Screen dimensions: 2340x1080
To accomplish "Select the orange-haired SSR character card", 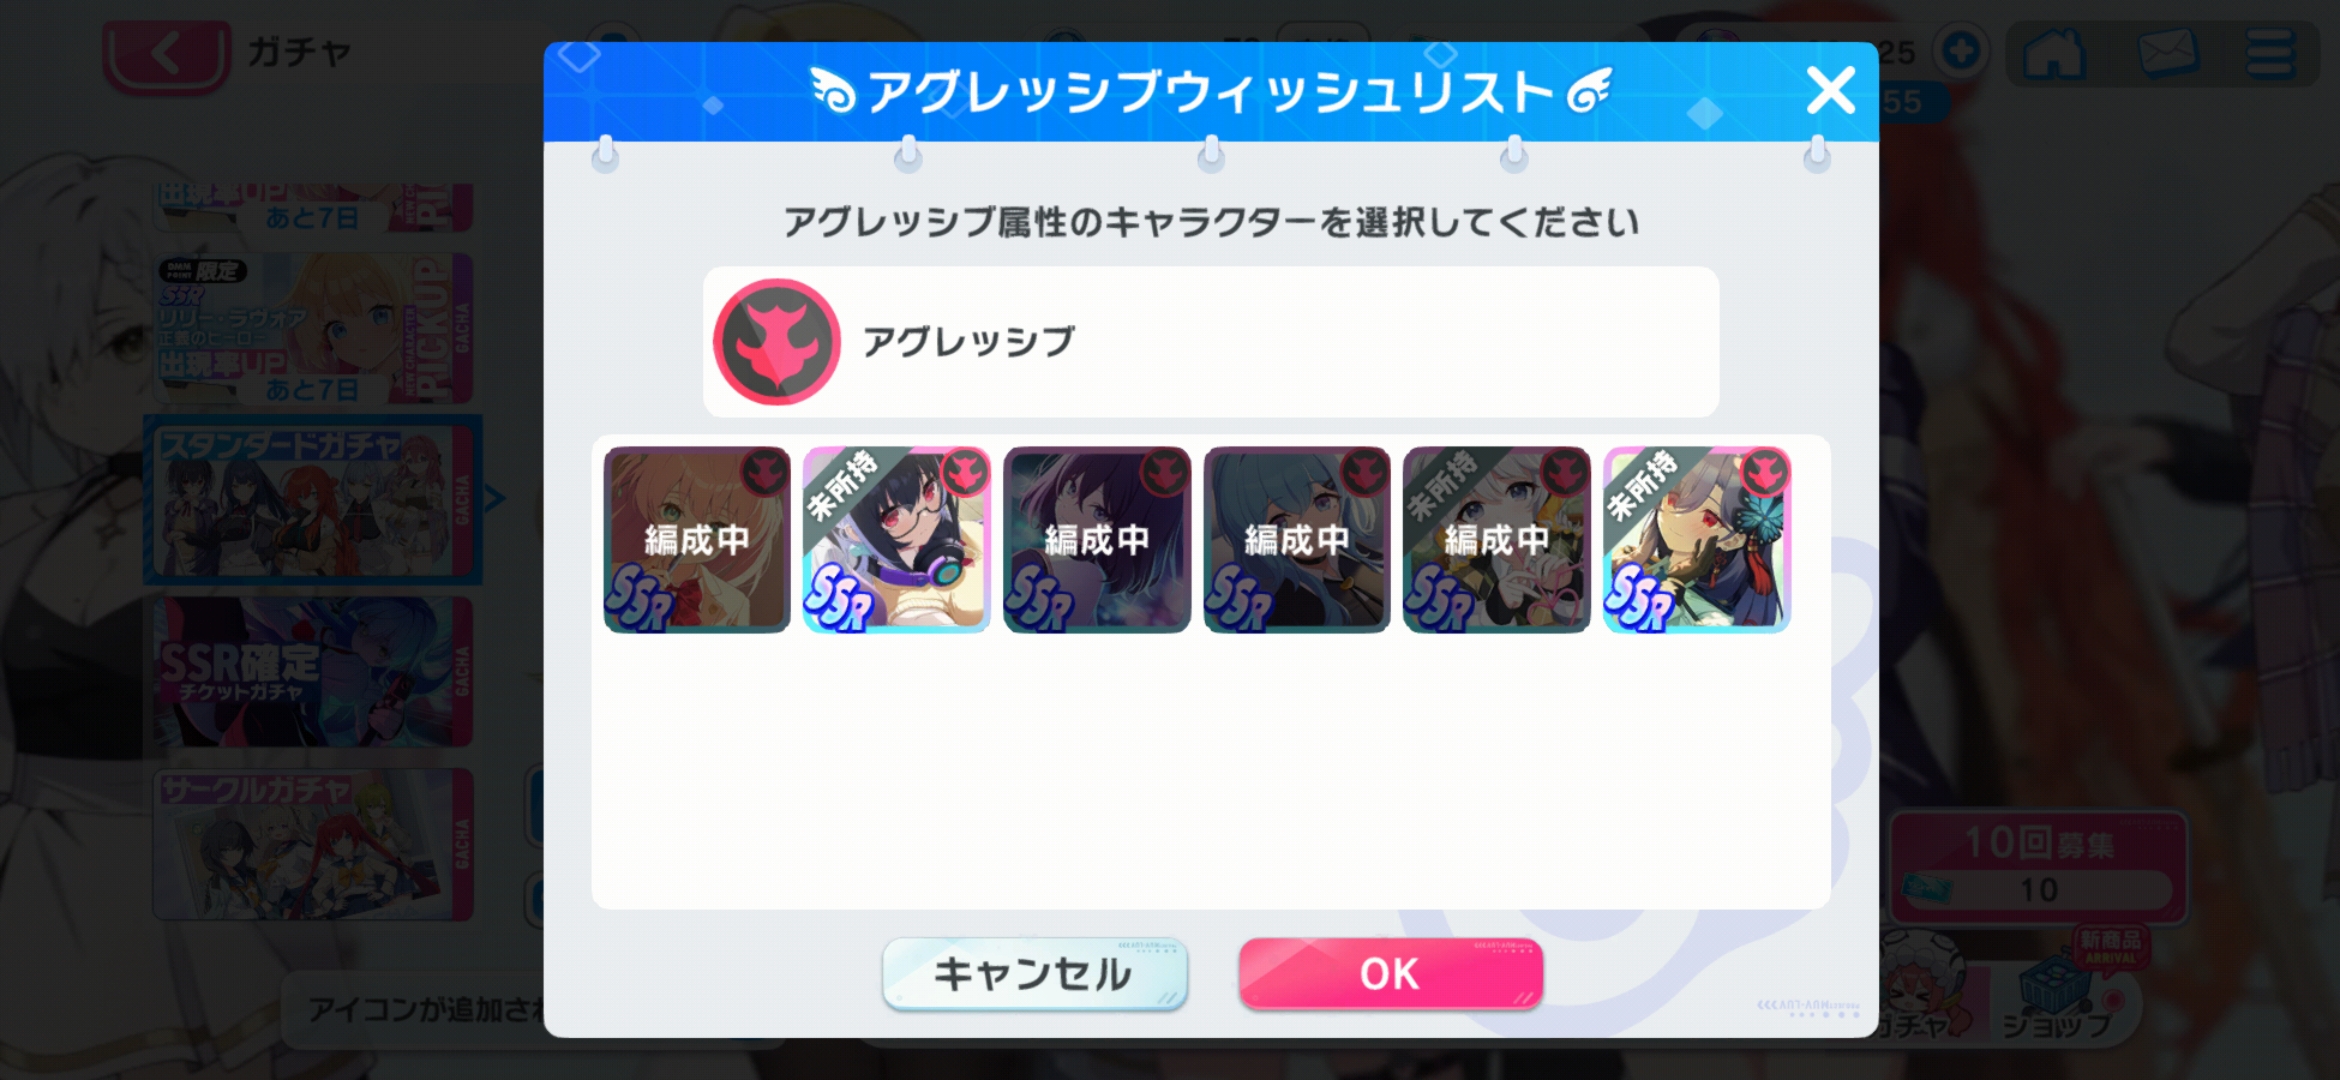I will [697, 539].
